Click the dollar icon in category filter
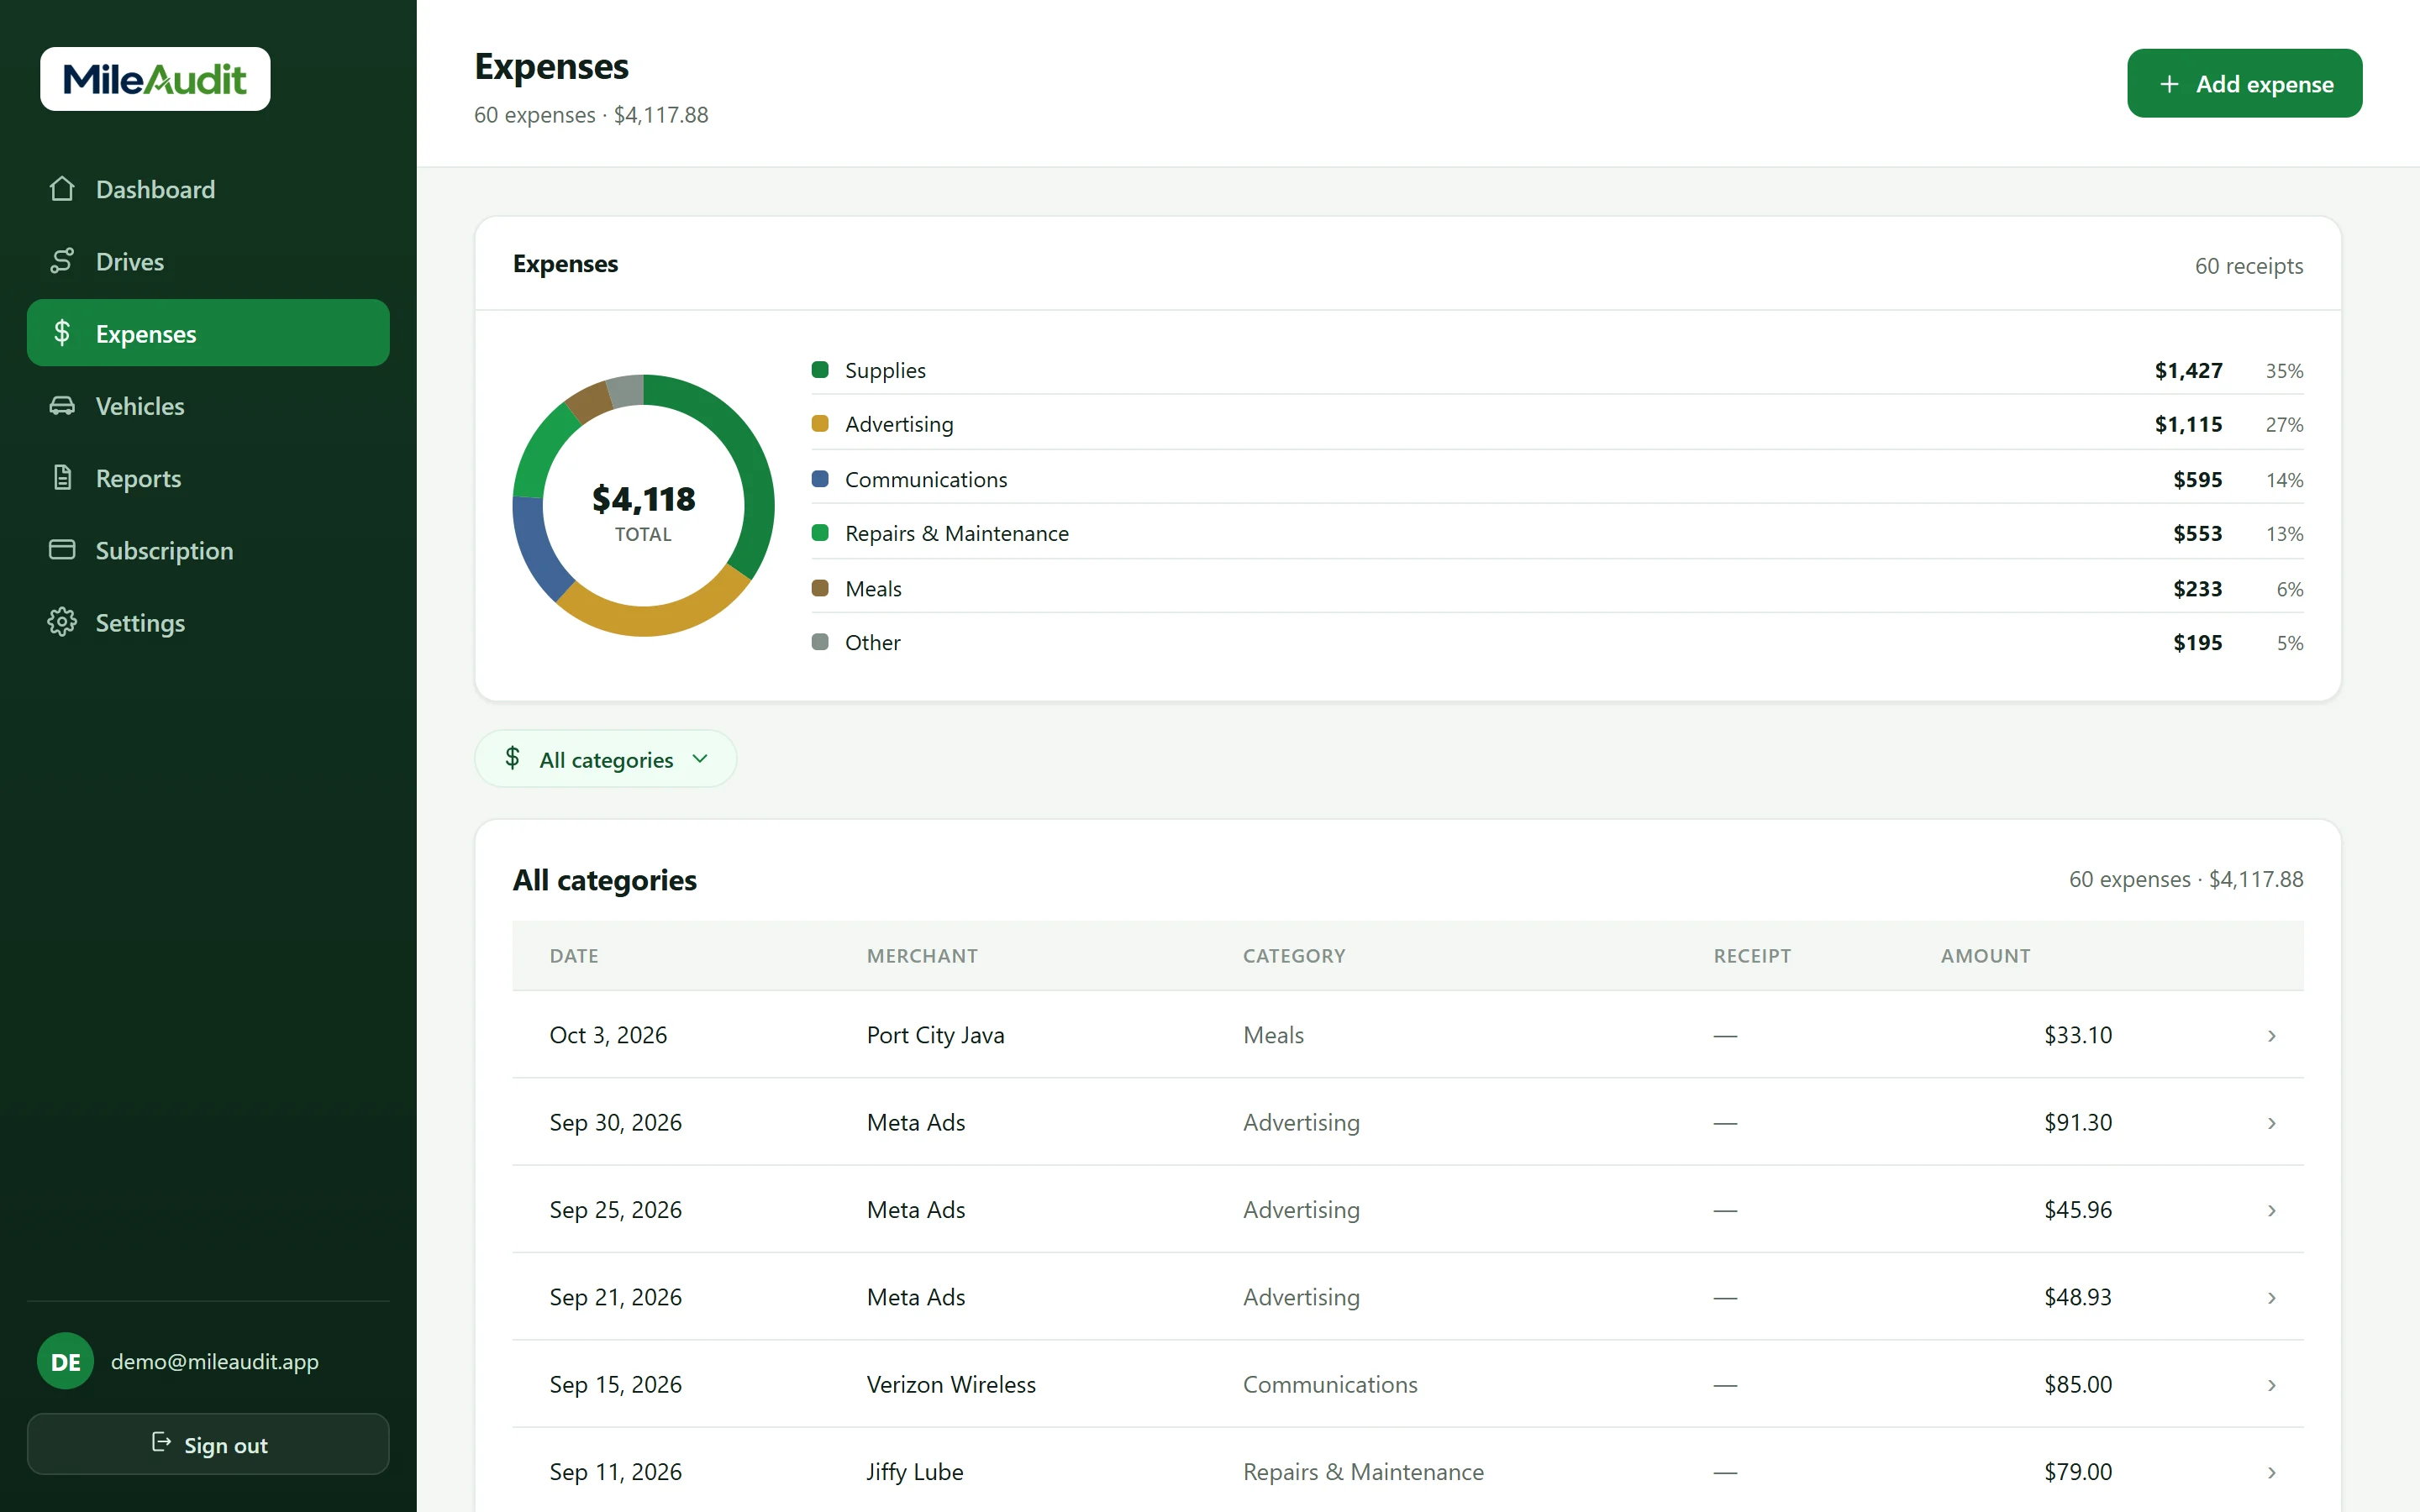 [513, 758]
